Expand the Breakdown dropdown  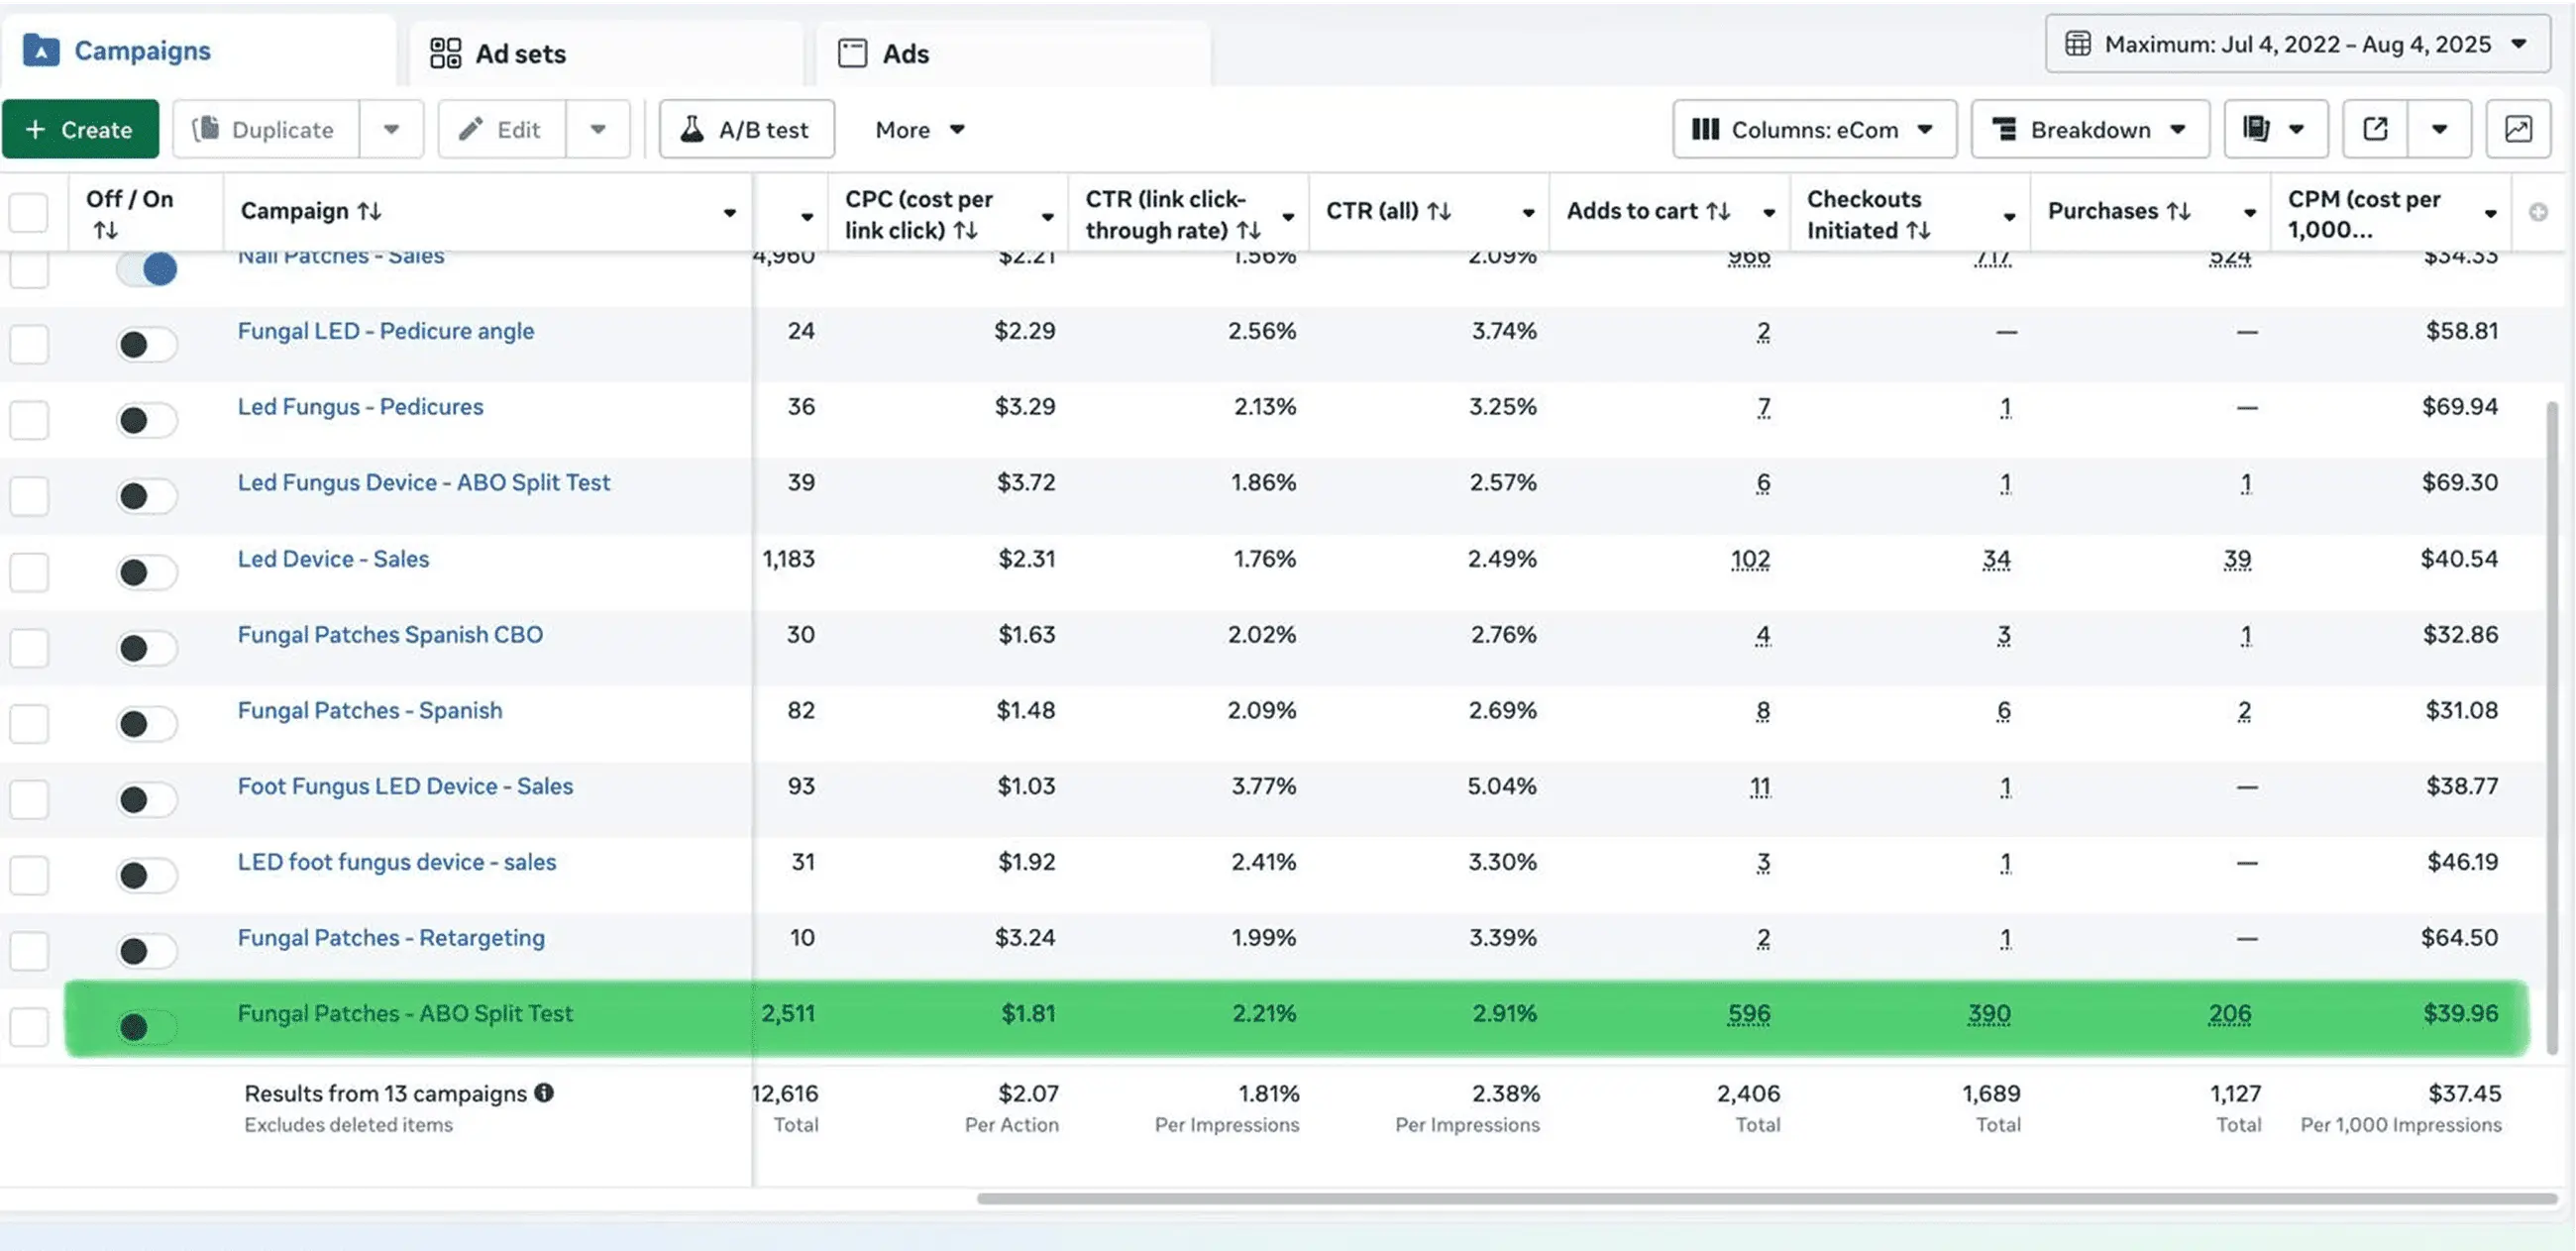tap(2090, 129)
